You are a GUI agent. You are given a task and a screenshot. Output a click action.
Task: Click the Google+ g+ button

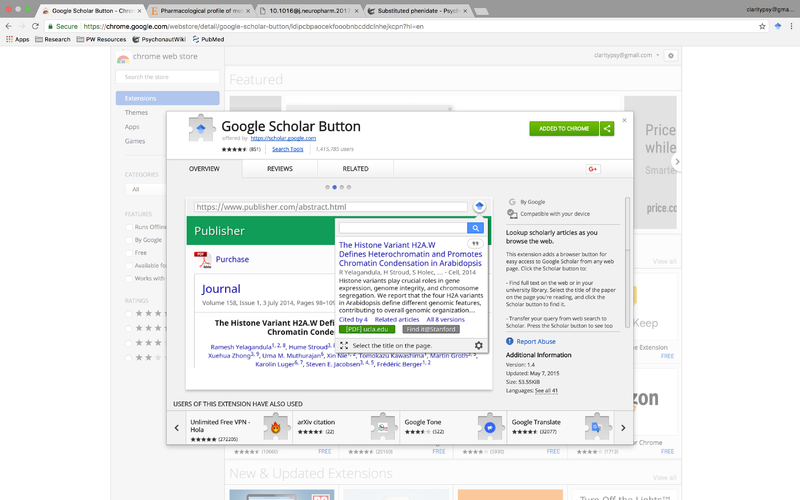click(592, 169)
